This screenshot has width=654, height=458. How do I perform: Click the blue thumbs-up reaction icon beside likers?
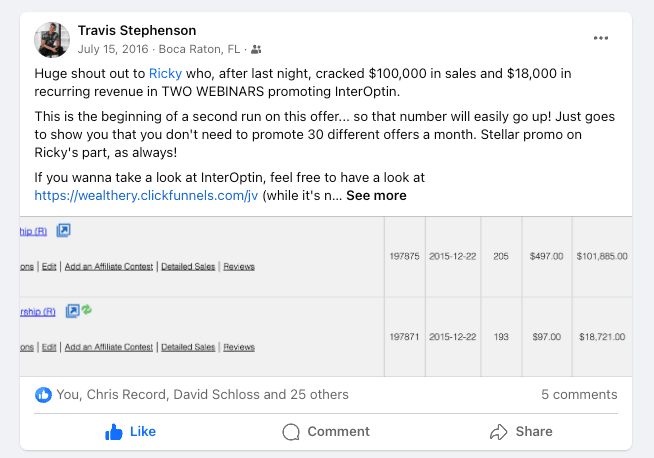point(43,395)
